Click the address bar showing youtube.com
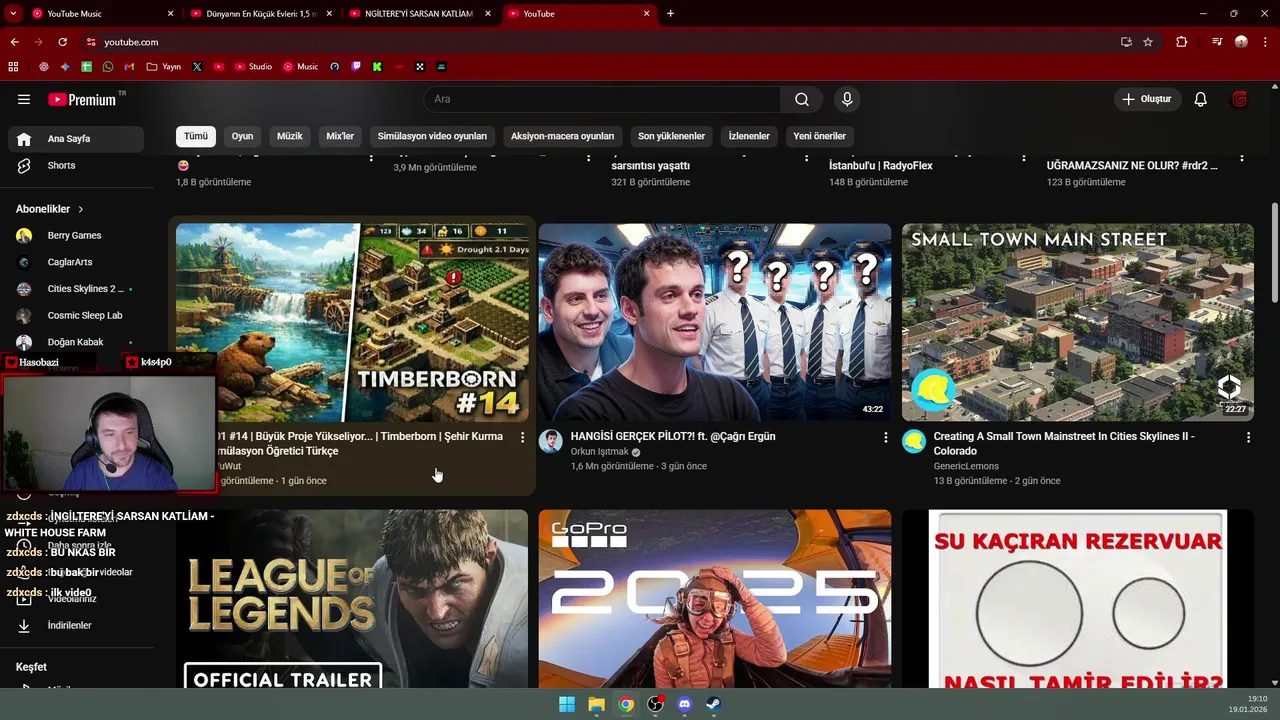The height and width of the screenshot is (720, 1280). click(600, 42)
